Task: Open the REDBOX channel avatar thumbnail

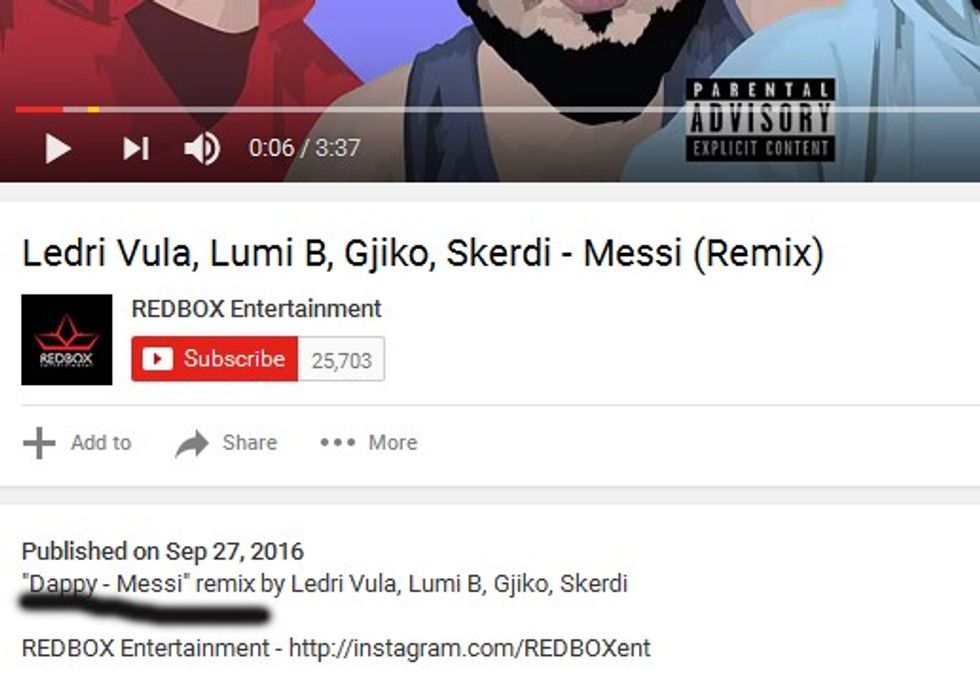Action: click(67, 339)
